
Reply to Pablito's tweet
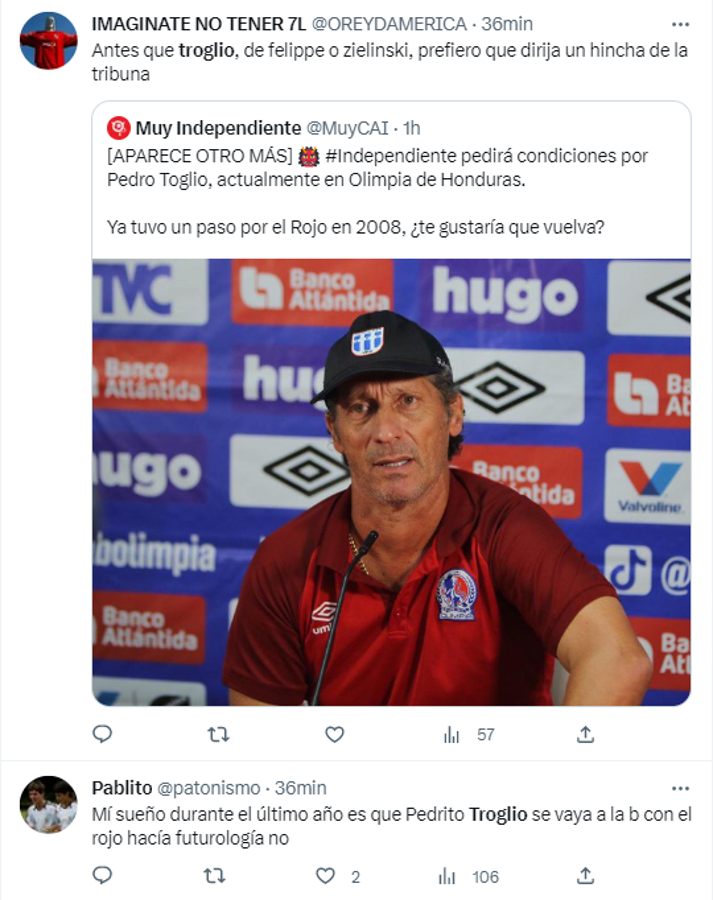pyautogui.click(x=102, y=876)
